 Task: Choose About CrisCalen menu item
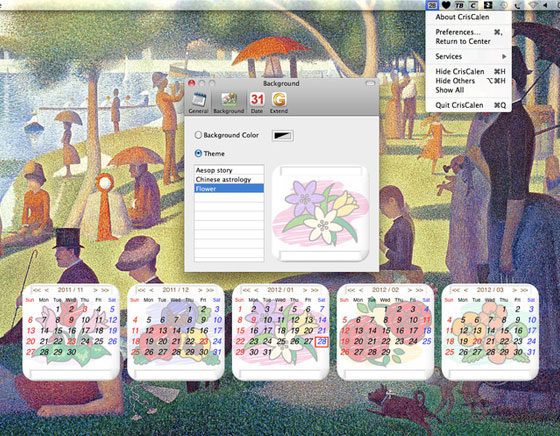point(469,17)
